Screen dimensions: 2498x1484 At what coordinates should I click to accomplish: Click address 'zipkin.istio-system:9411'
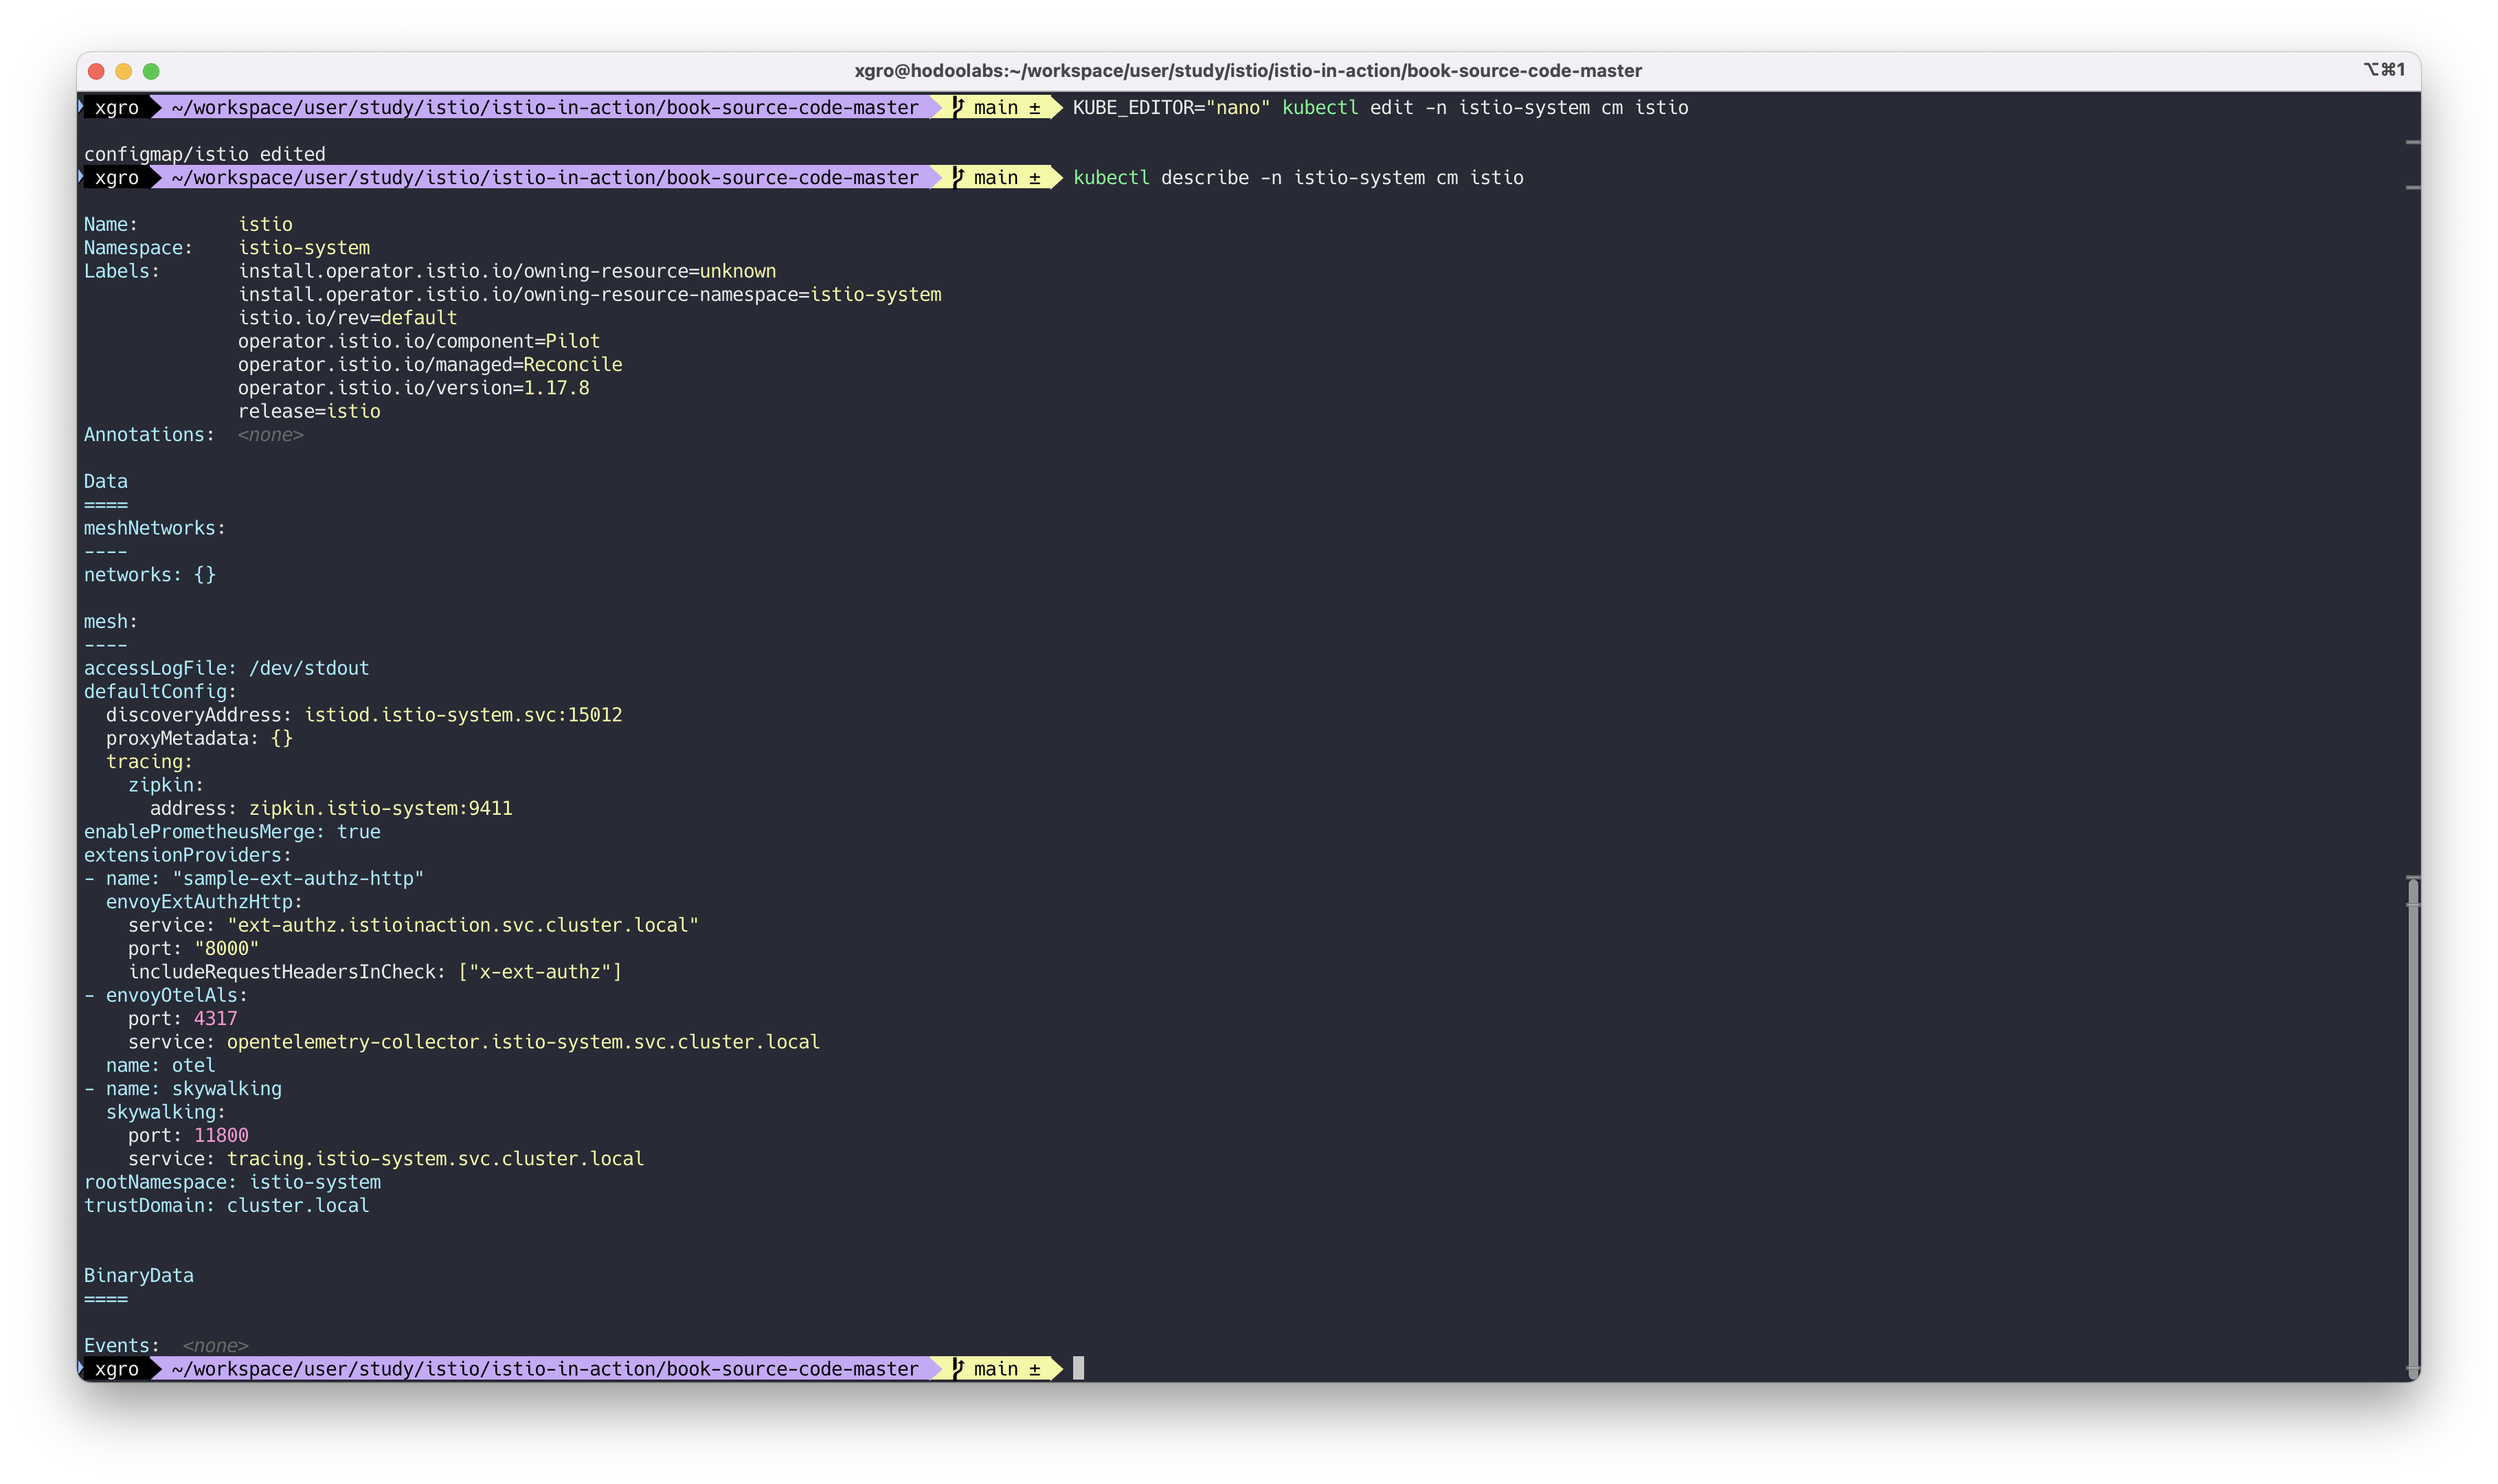381,808
